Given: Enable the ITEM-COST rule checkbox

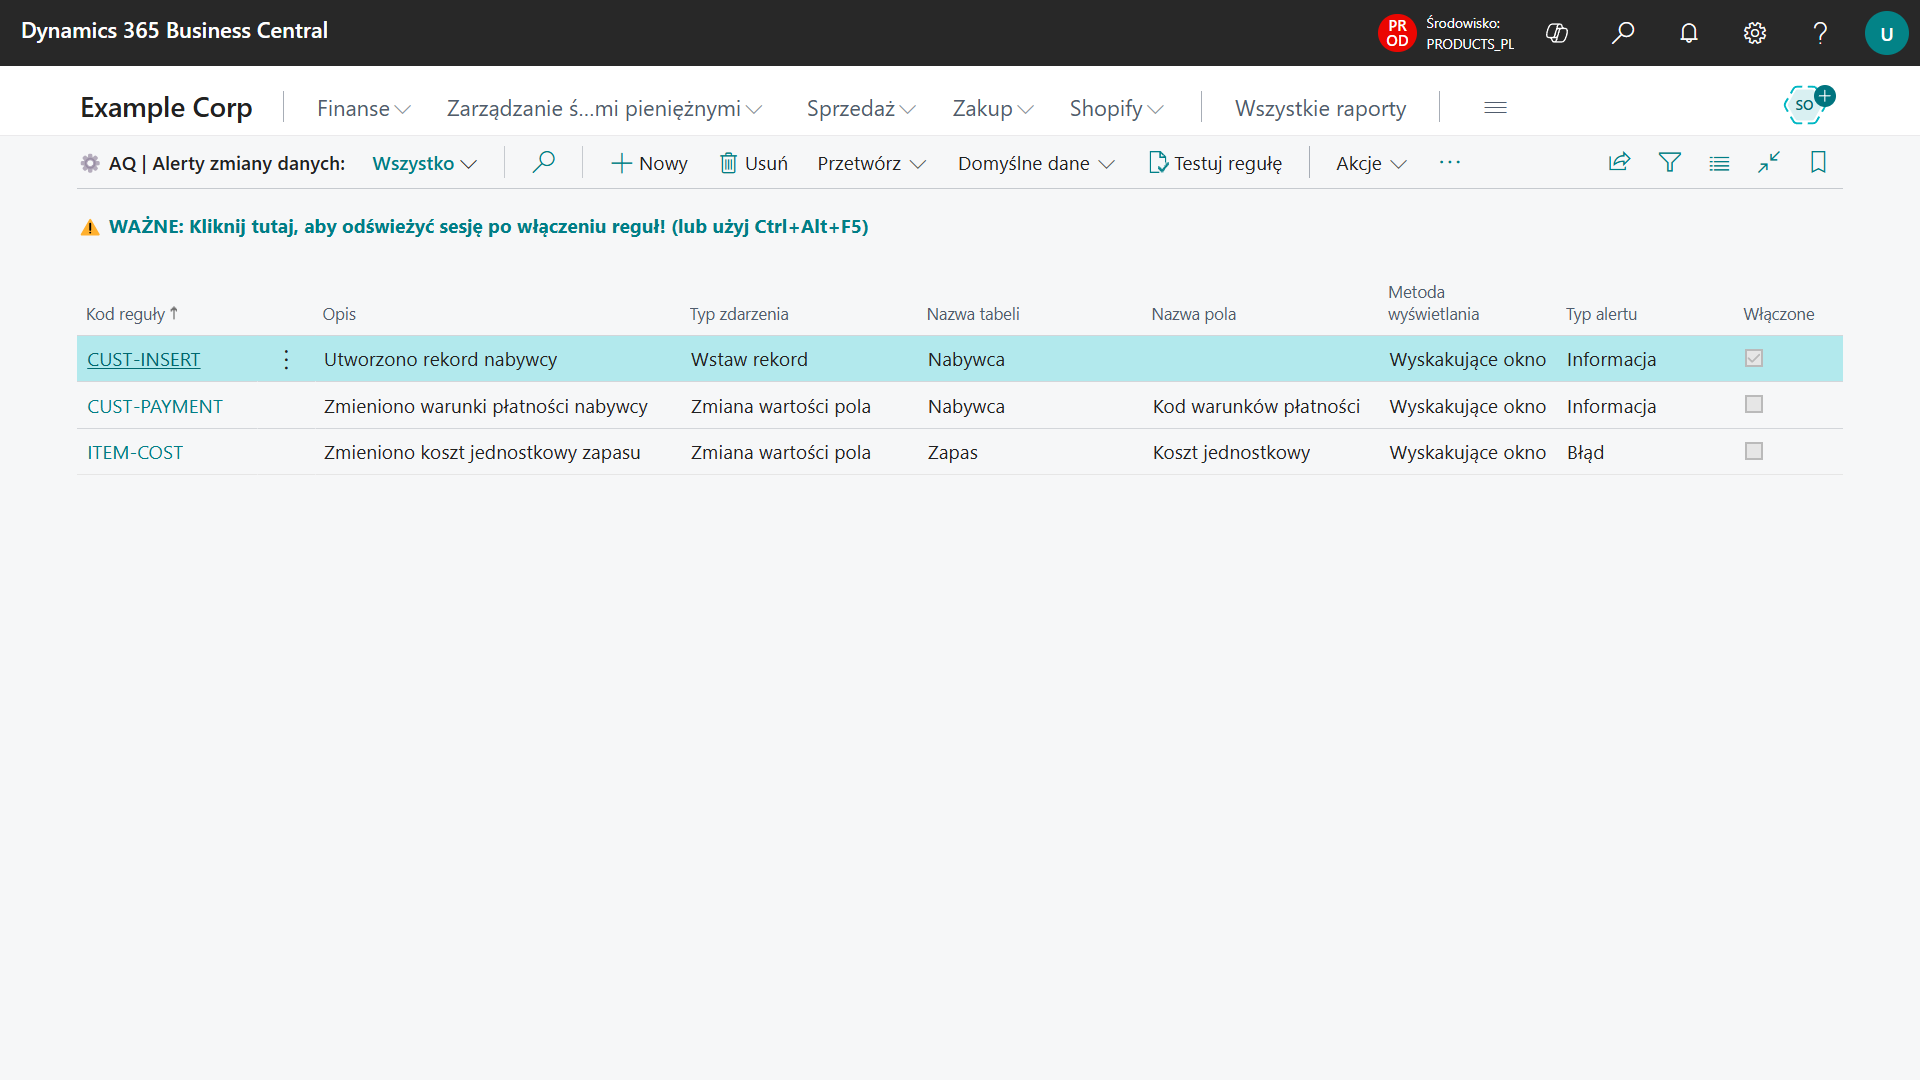Looking at the screenshot, I should (x=1753, y=452).
